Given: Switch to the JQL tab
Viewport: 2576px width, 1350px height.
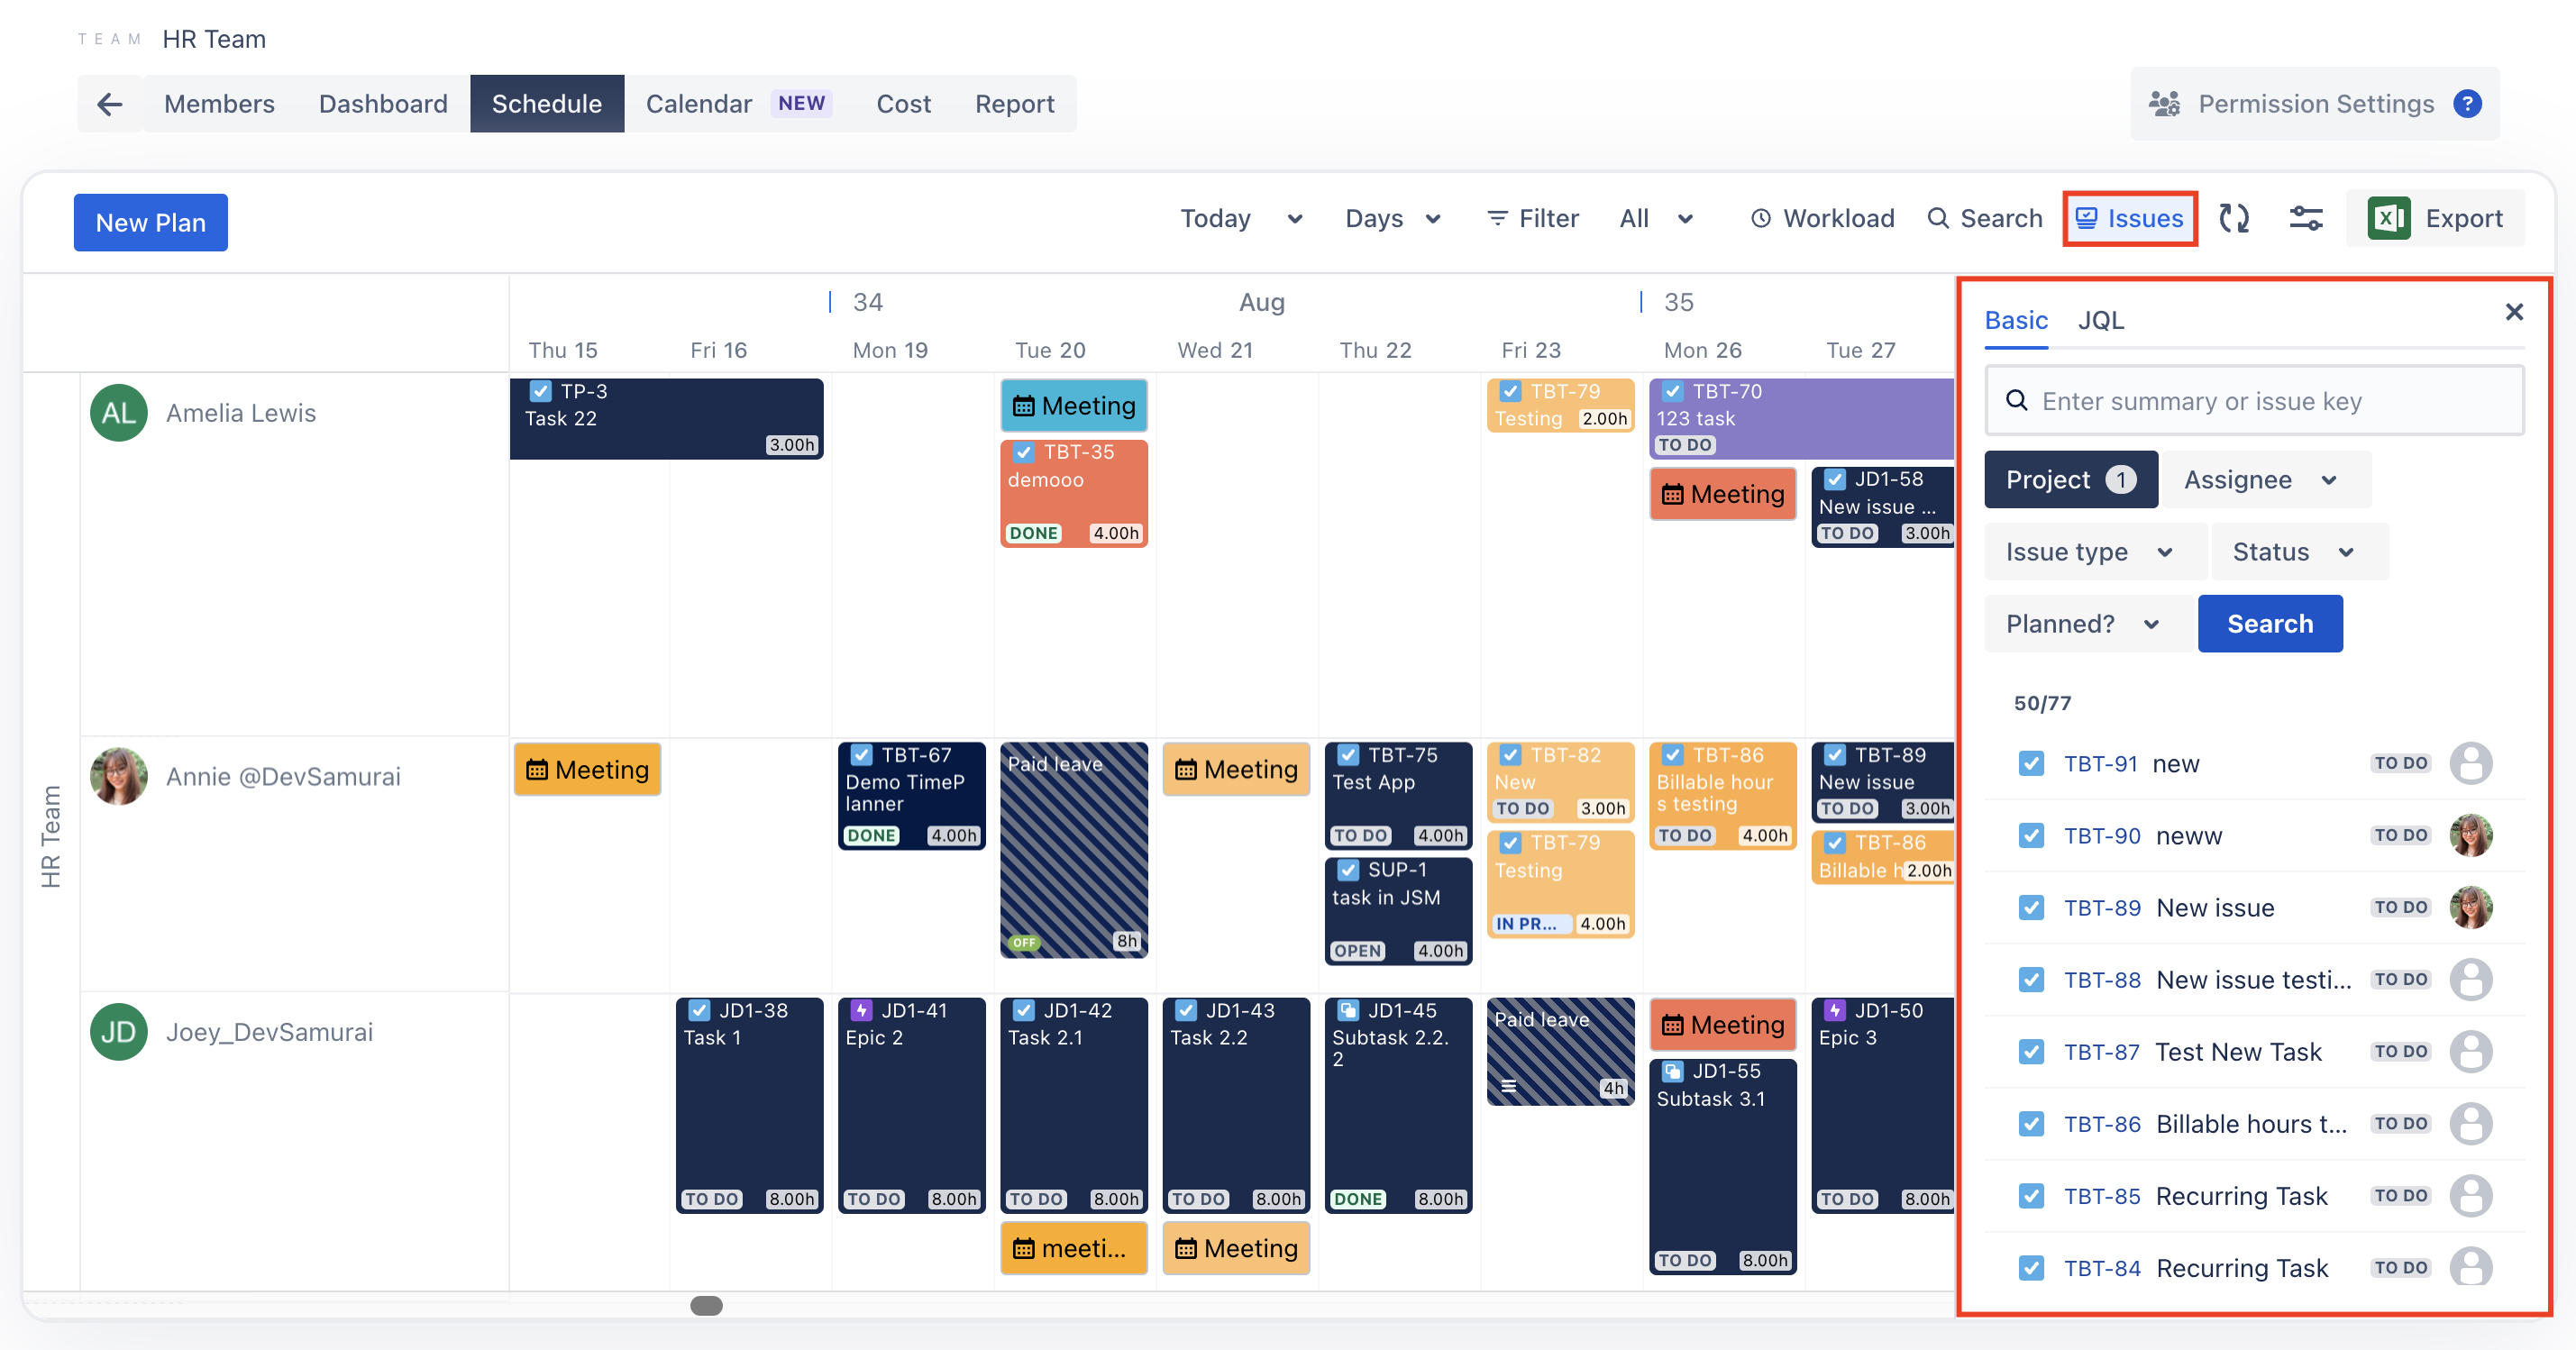Looking at the screenshot, I should tap(2100, 320).
